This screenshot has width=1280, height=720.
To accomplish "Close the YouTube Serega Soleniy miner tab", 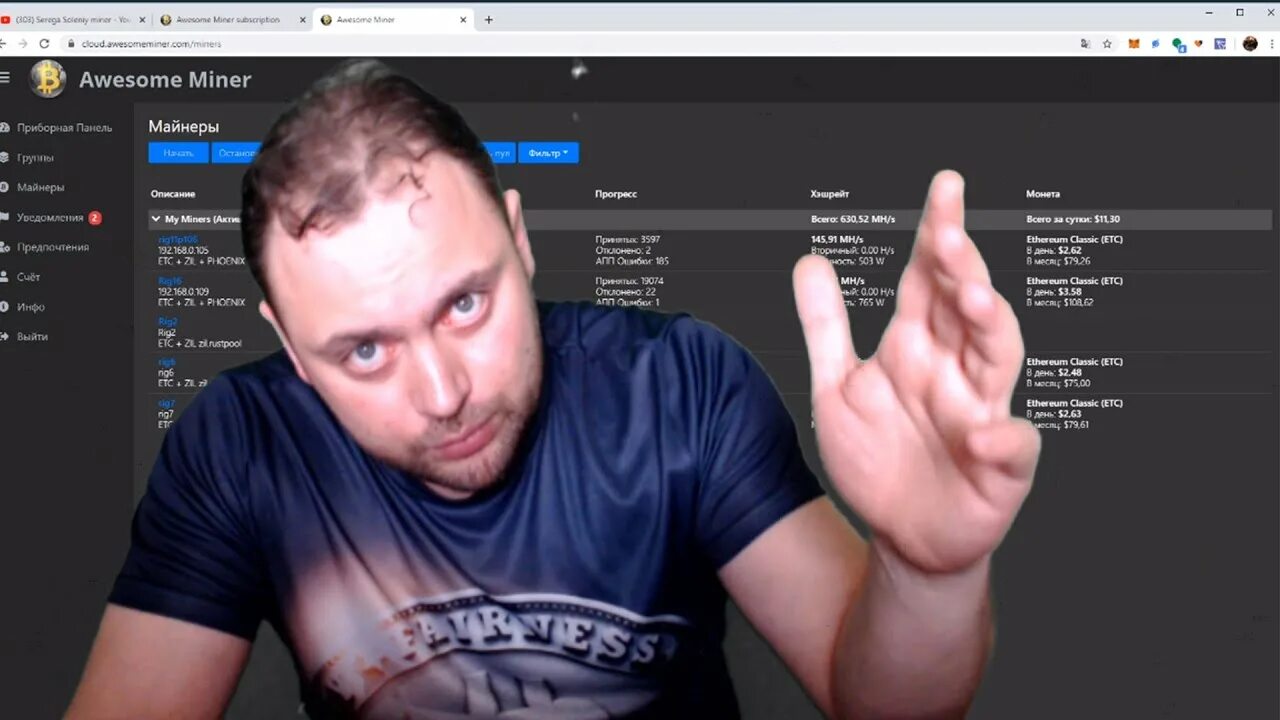I will (141, 19).
